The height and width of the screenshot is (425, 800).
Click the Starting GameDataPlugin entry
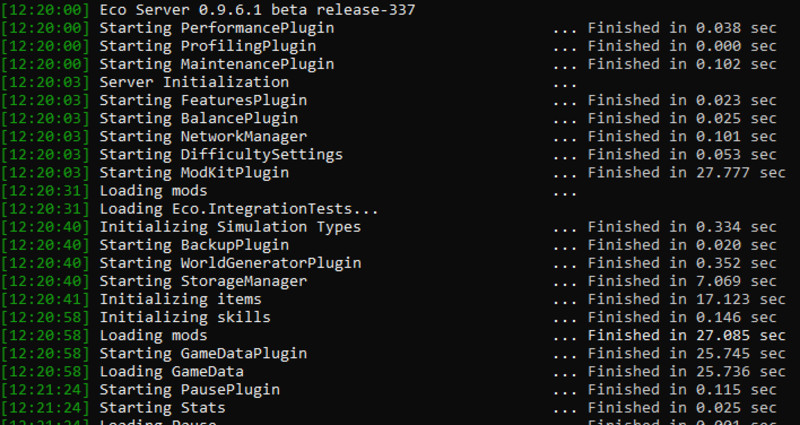coord(203,354)
